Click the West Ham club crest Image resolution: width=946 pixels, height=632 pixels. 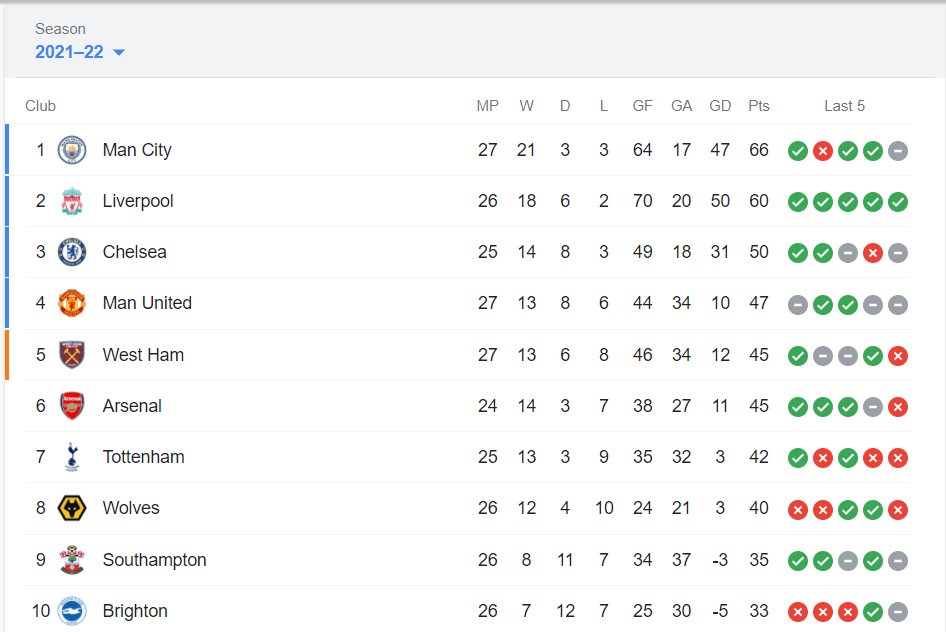[x=72, y=355]
